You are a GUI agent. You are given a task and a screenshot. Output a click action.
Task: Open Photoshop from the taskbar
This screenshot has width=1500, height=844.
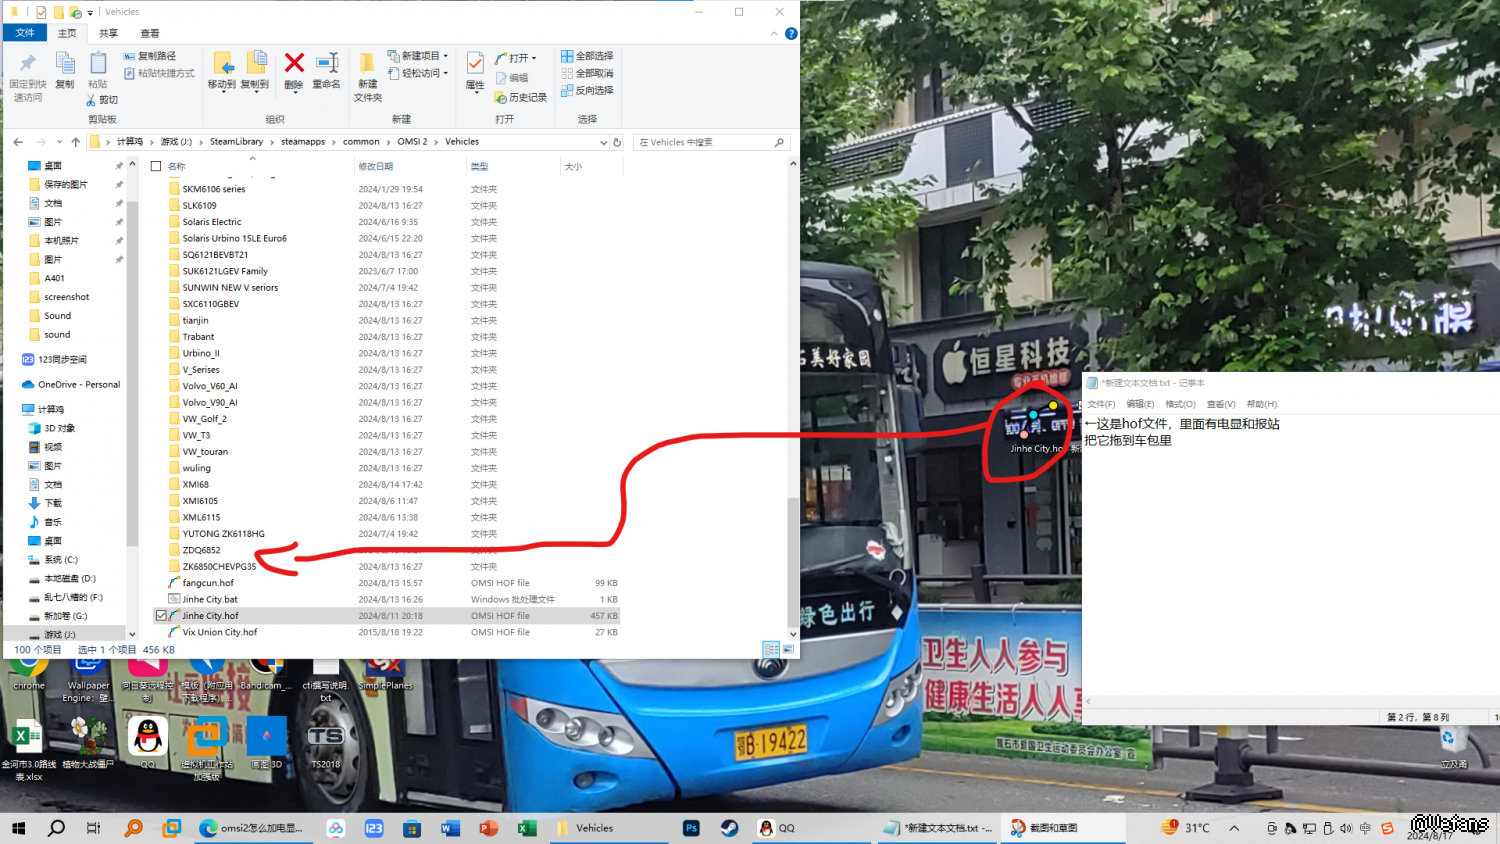(691, 828)
